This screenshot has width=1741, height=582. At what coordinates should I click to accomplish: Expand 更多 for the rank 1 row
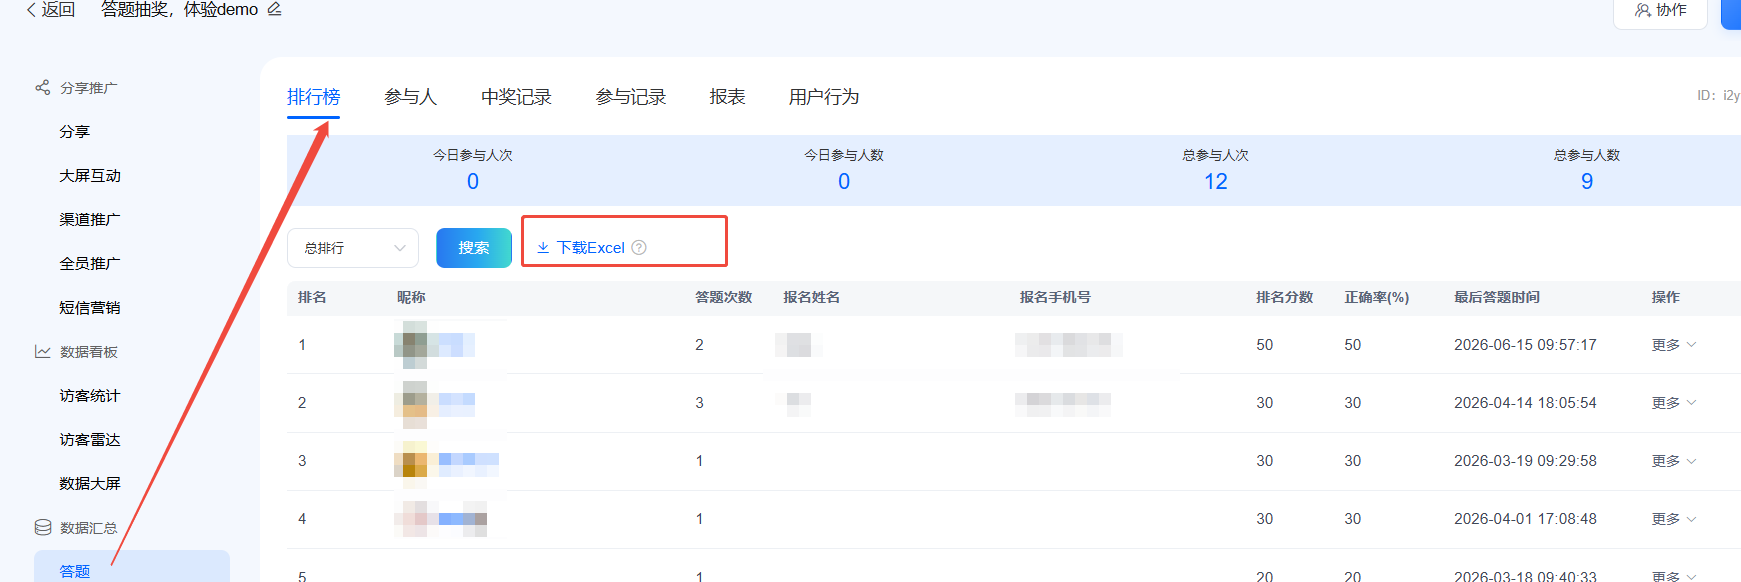click(1674, 345)
